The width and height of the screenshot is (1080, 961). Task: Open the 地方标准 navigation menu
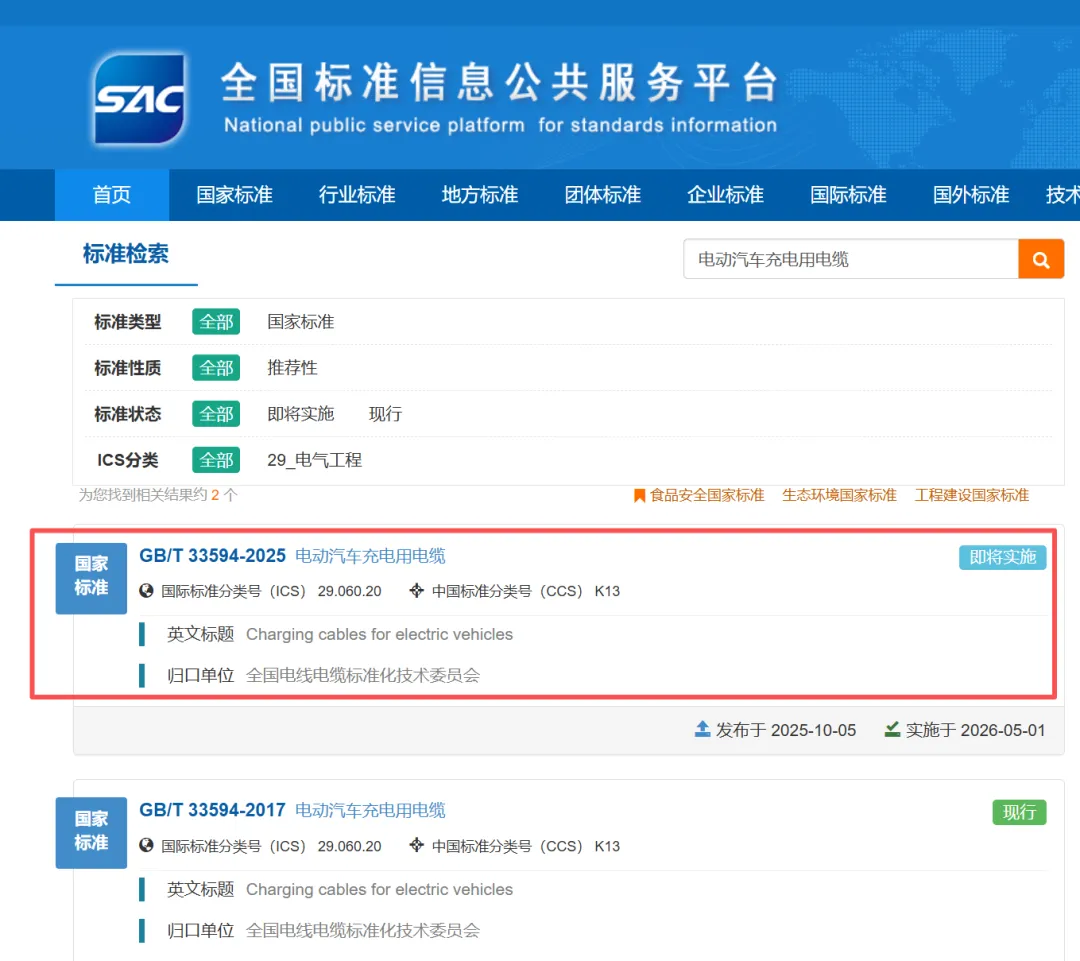tap(479, 195)
